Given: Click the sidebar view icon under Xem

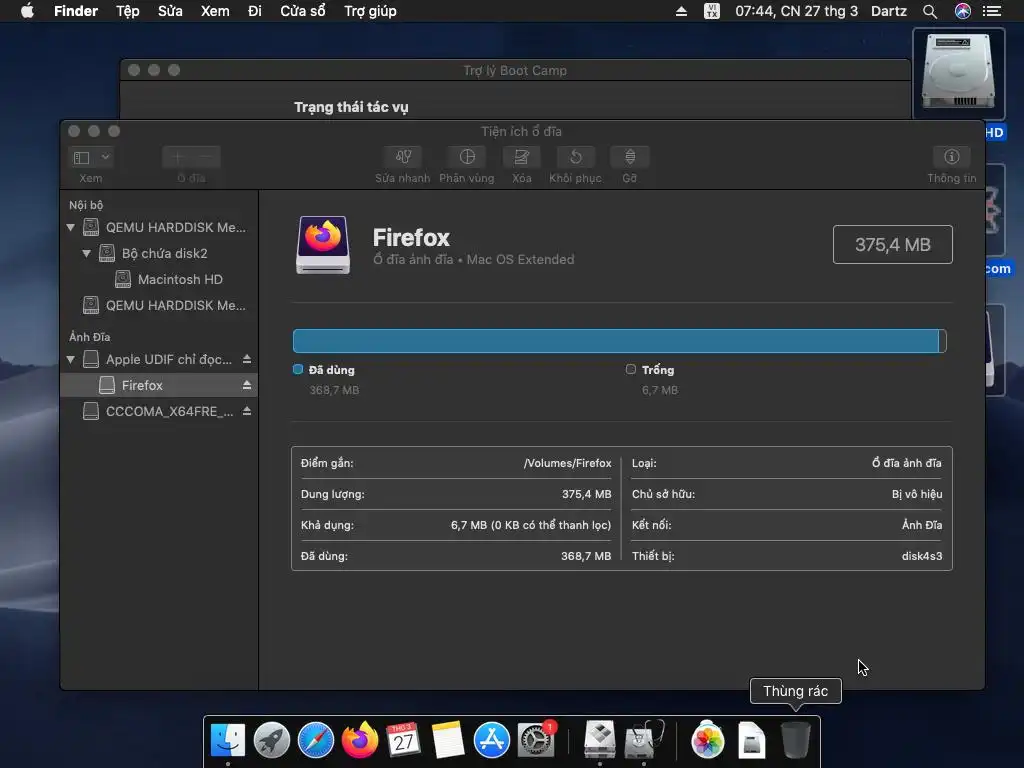Looking at the screenshot, I should (82, 157).
